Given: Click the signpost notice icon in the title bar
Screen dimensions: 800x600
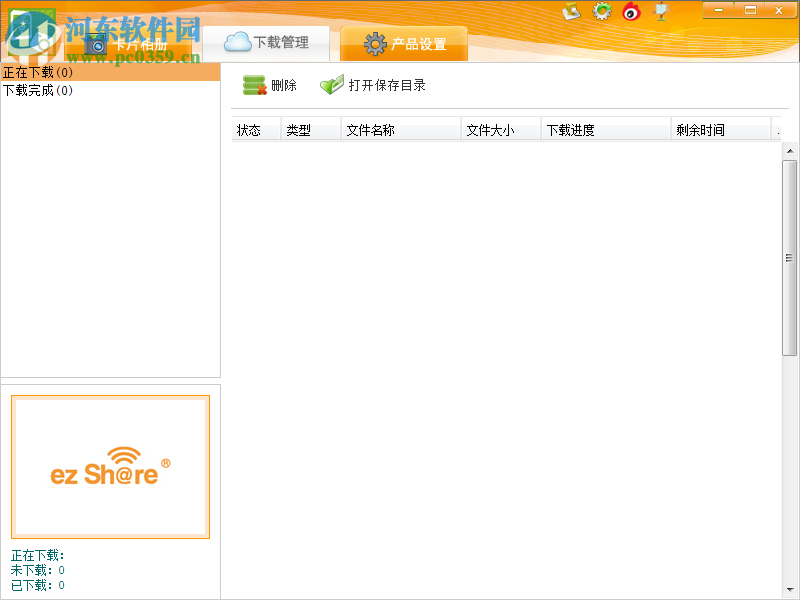Looking at the screenshot, I should point(660,11).
